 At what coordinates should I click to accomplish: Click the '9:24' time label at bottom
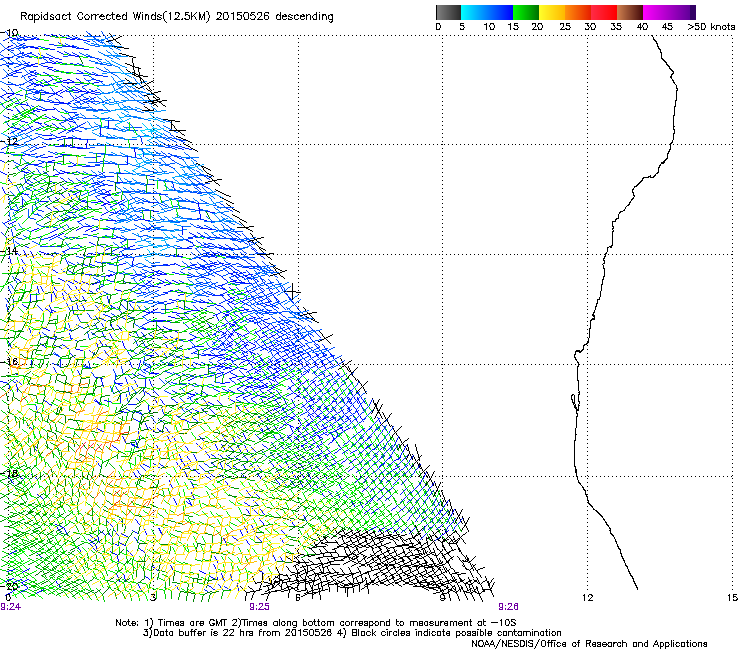click(x=10, y=607)
